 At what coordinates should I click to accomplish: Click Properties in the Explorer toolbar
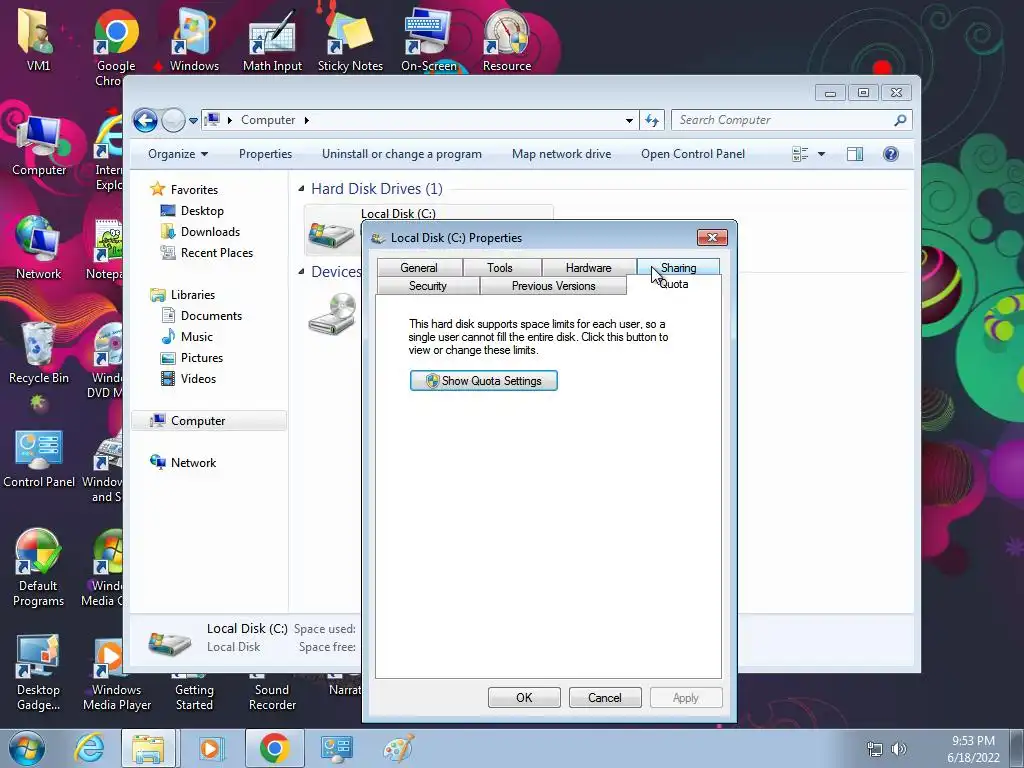pos(265,154)
